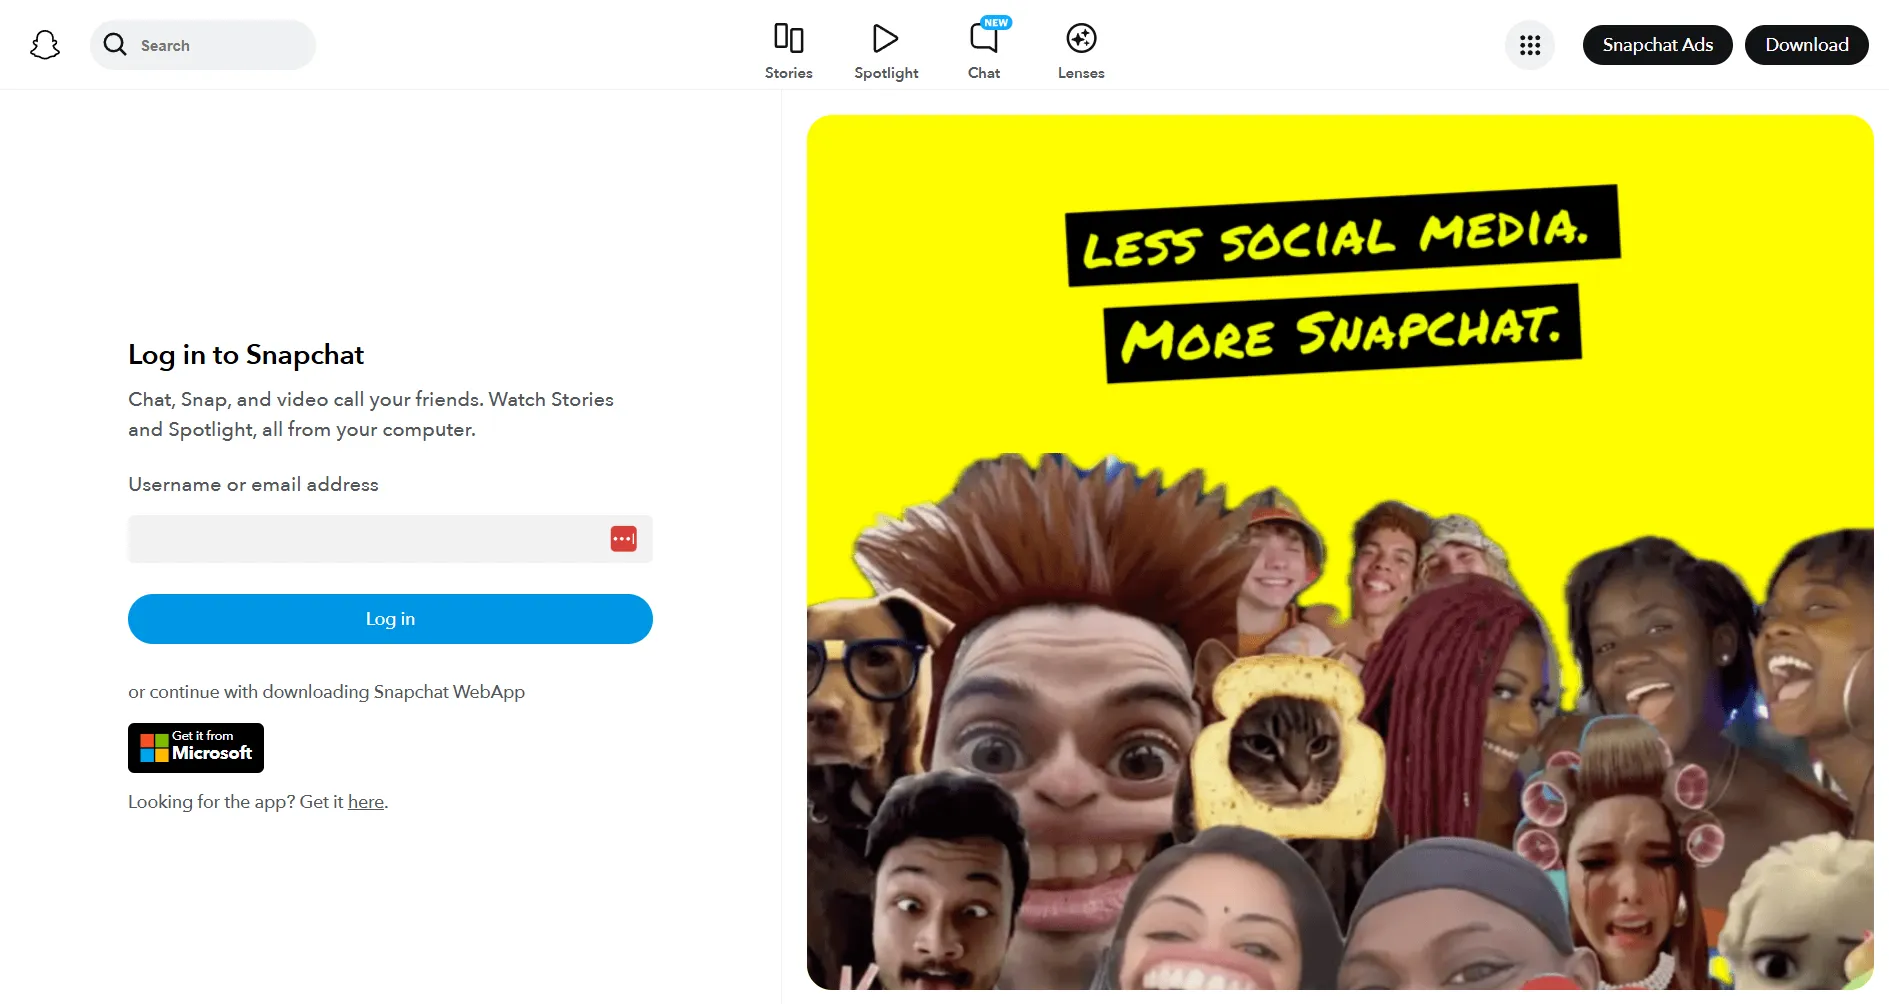Click the Snapchat ghost logo
This screenshot has height=1004, width=1889.
[x=45, y=44]
